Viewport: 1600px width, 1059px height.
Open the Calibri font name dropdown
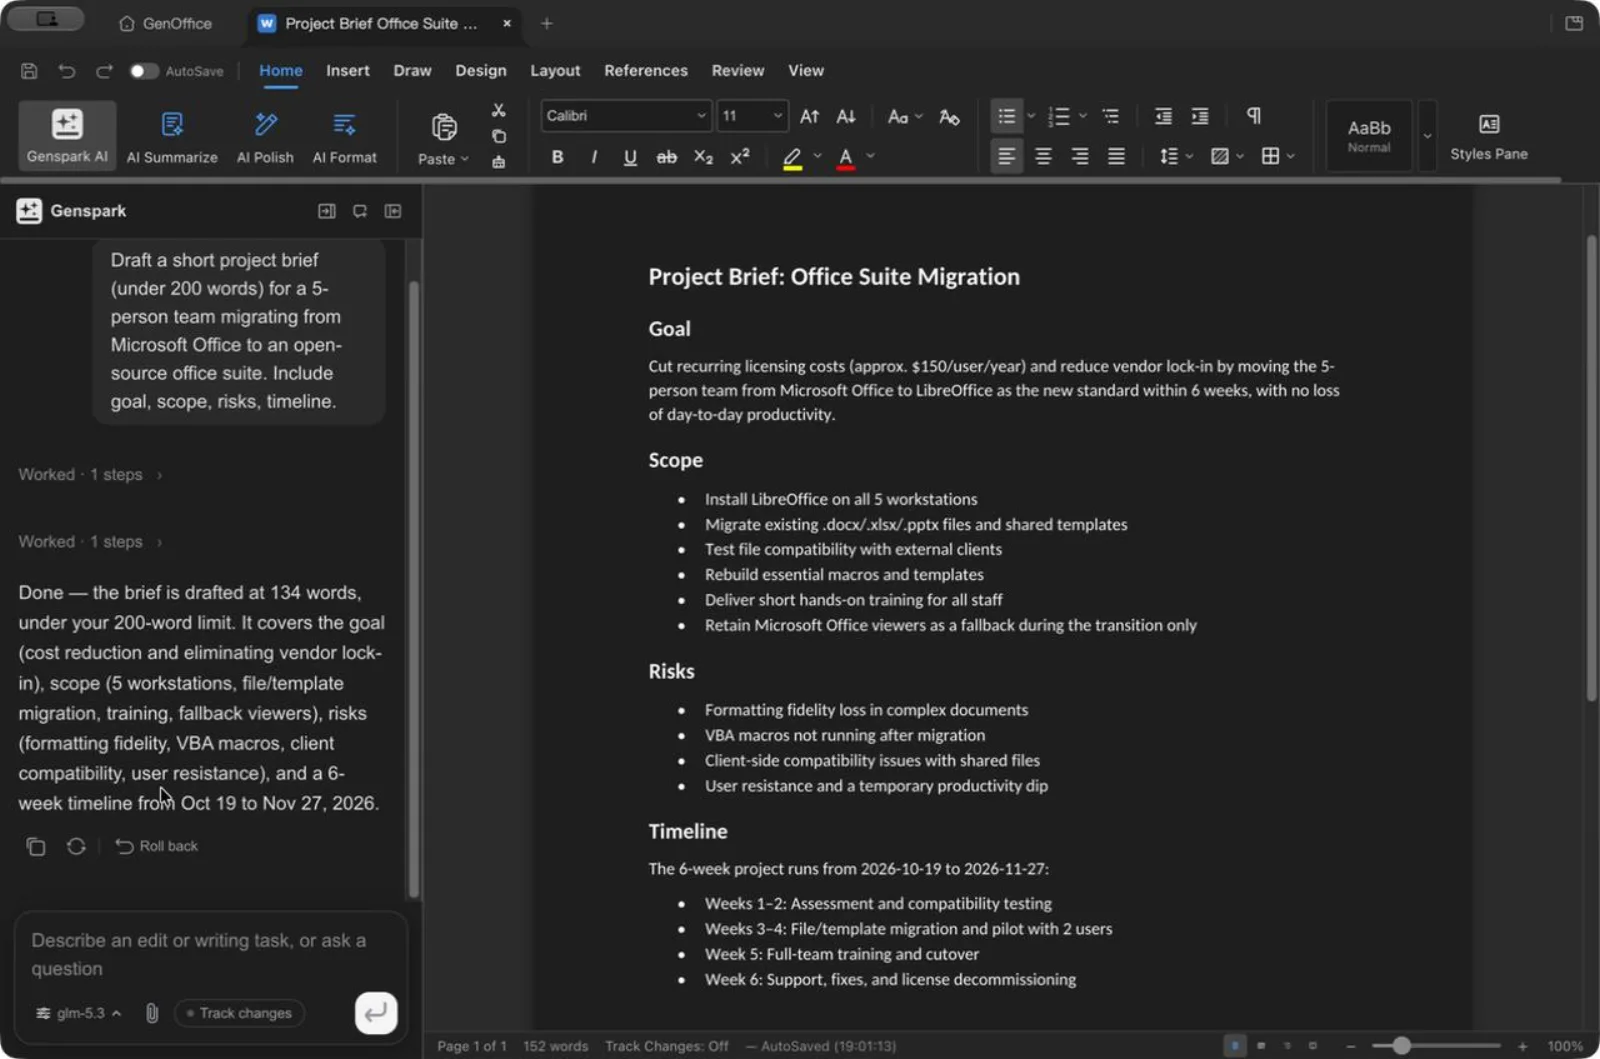626,116
